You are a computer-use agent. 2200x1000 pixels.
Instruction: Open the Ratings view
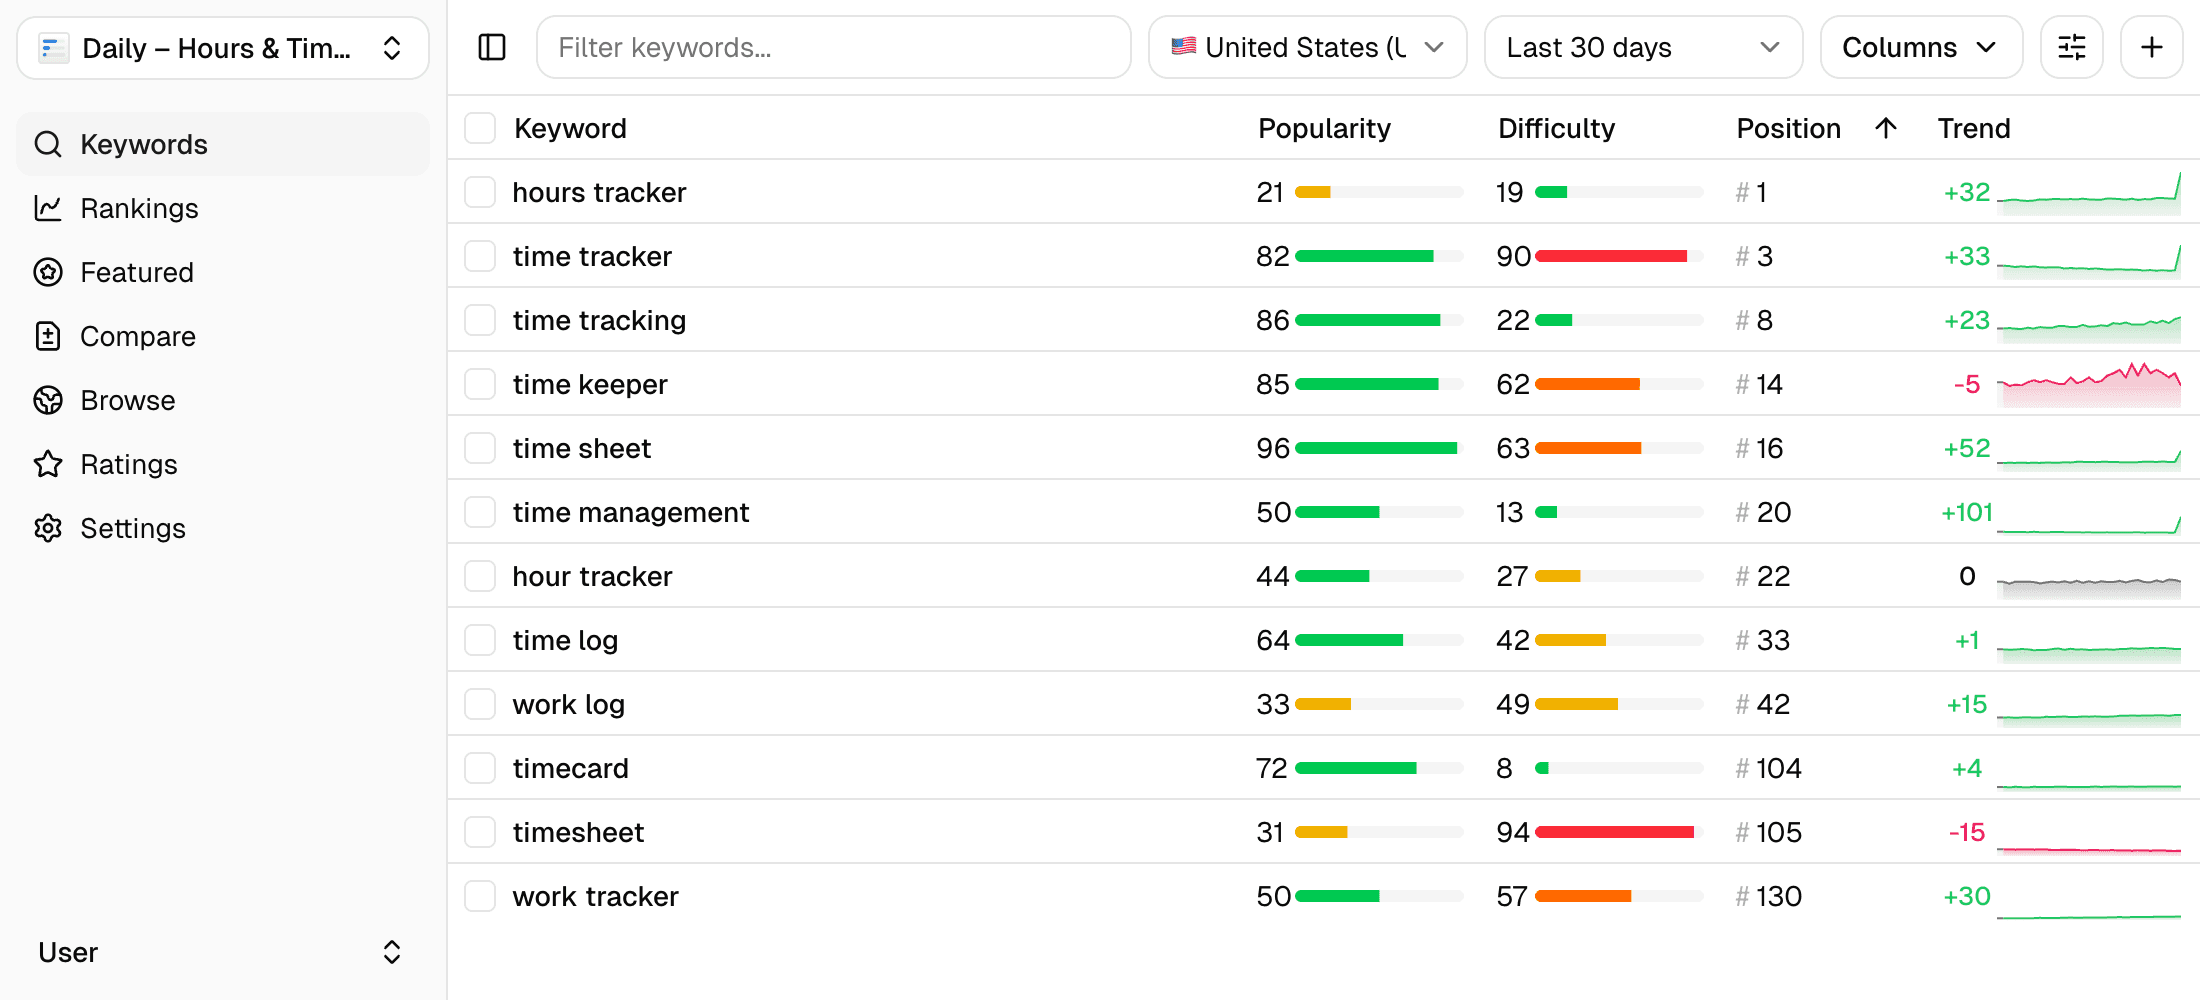pyautogui.click(x=129, y=464)
